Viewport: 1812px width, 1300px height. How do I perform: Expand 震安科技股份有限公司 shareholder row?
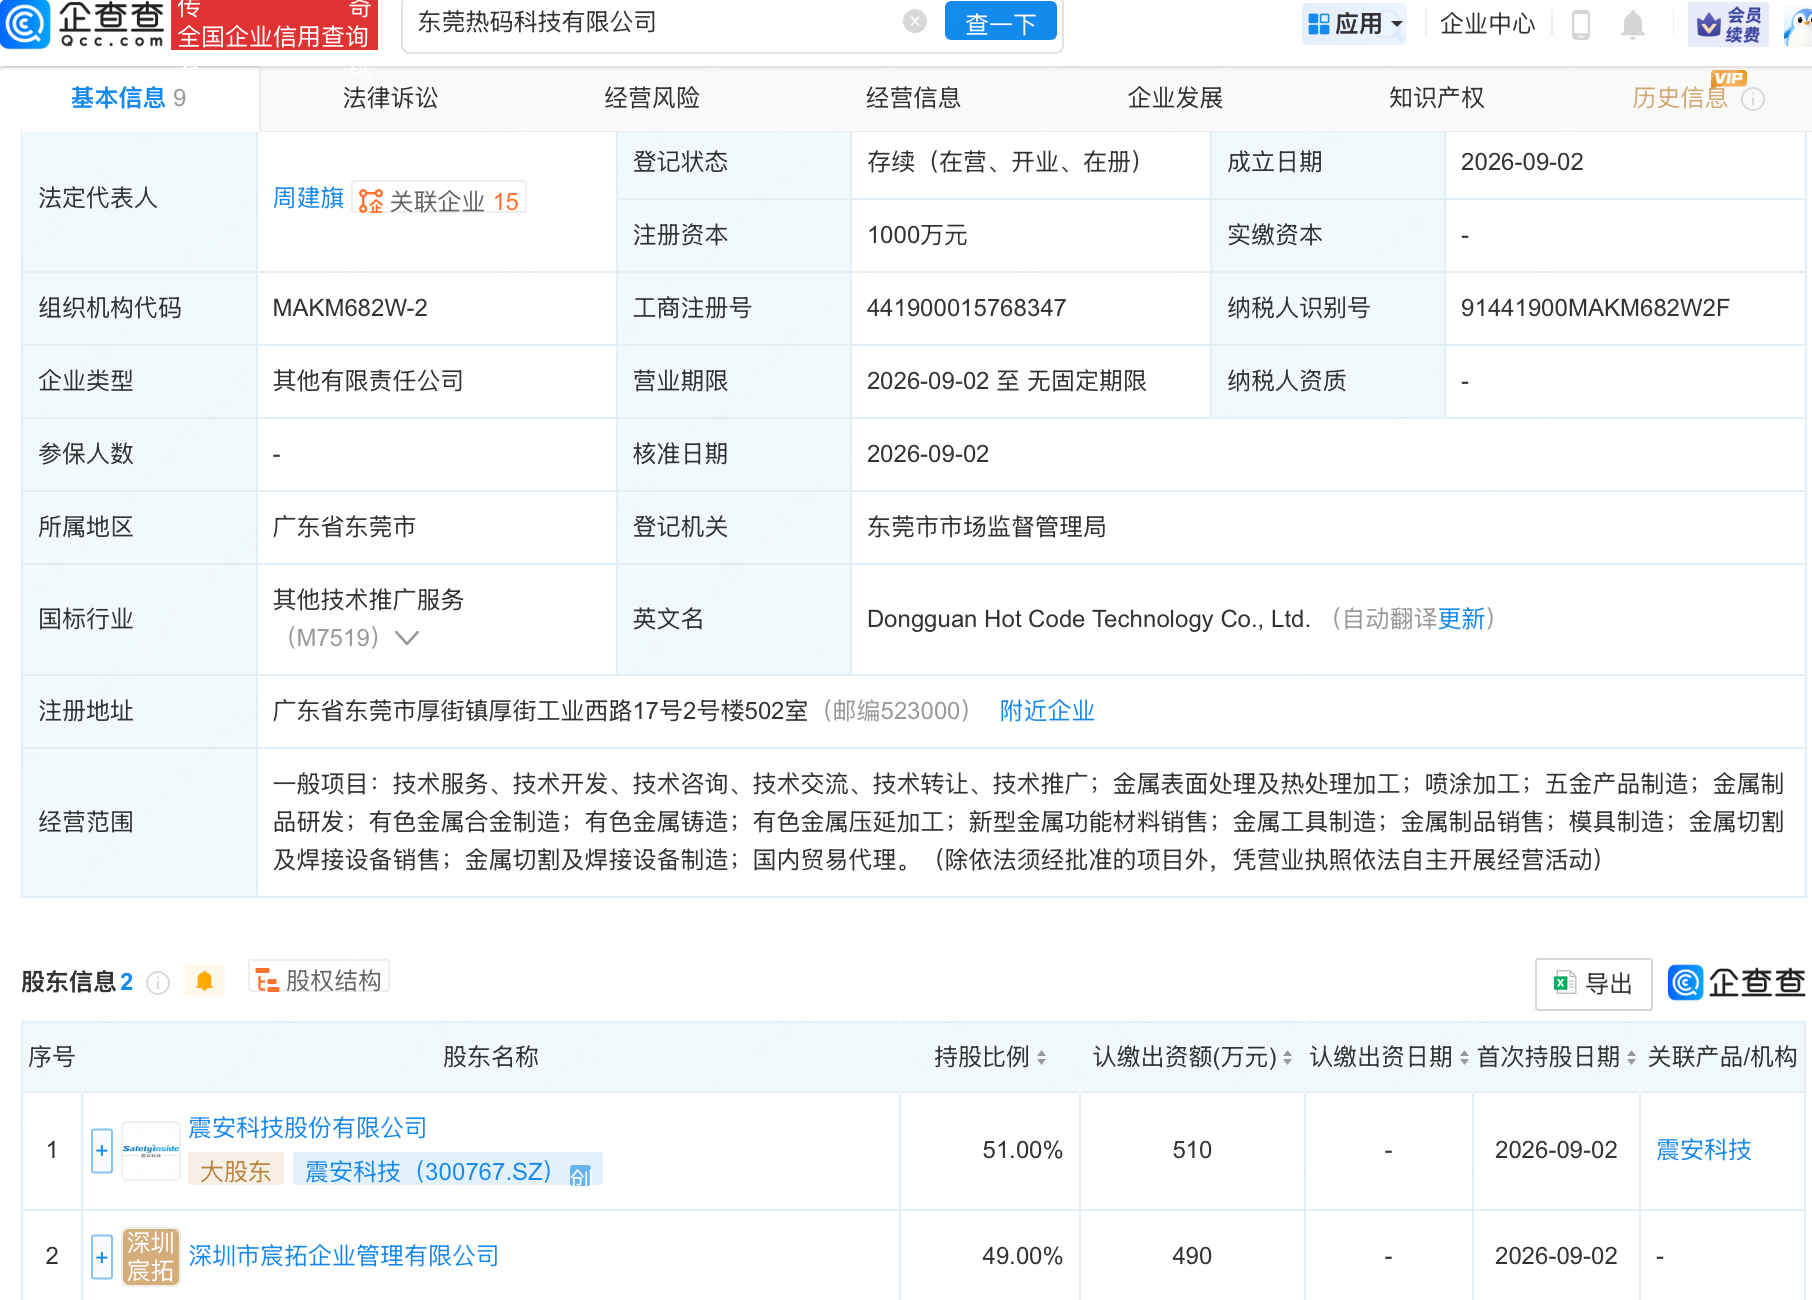(x=102, y=1151)
